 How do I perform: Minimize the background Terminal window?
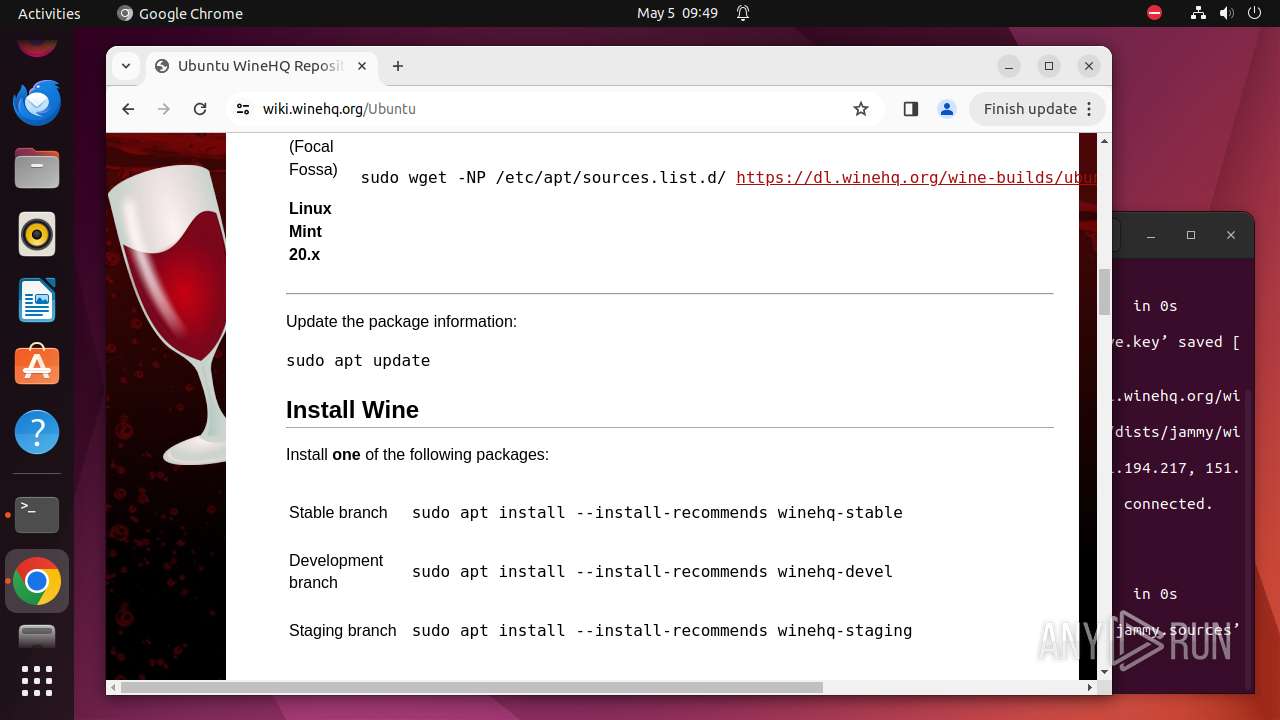click(x=1151, y=235)
